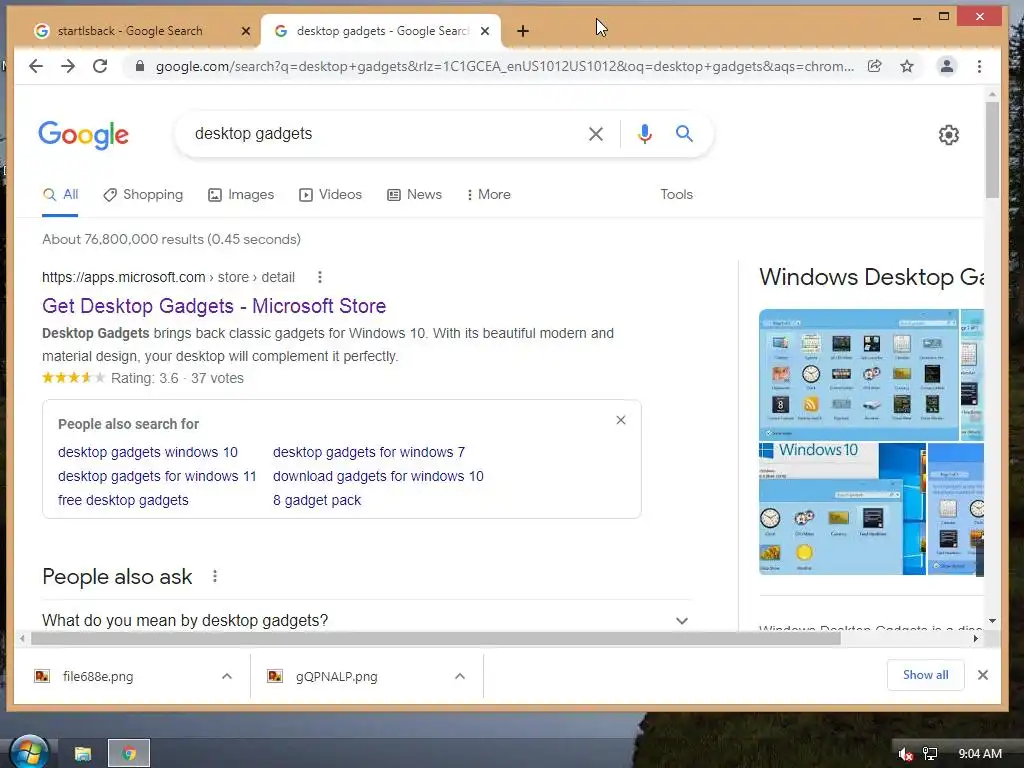Clear the search box text

pos(596,134)
